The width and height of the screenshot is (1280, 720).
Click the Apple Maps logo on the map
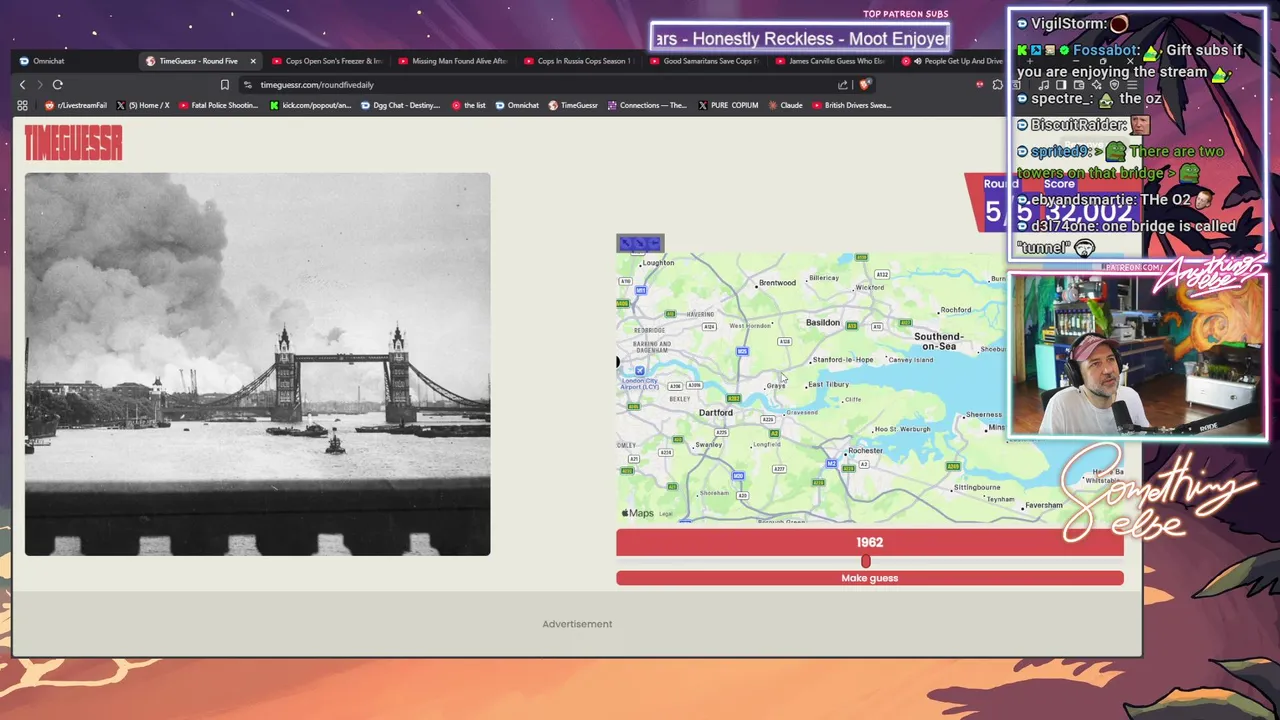point(638,513)
